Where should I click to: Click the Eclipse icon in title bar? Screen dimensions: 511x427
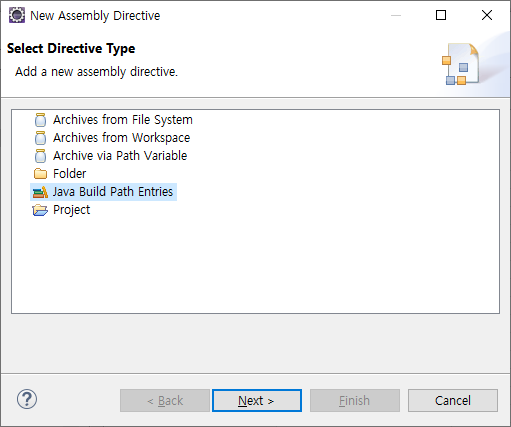[x=17, y=15]
